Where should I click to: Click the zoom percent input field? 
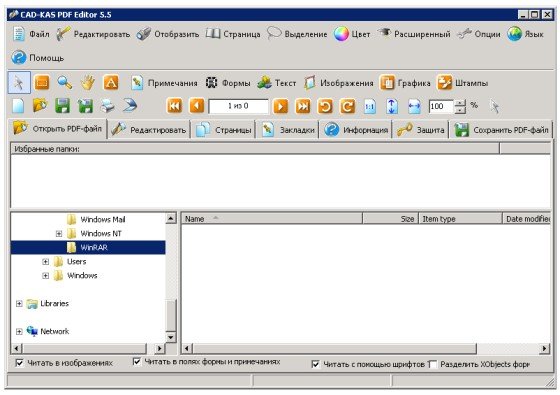(441, 106)
